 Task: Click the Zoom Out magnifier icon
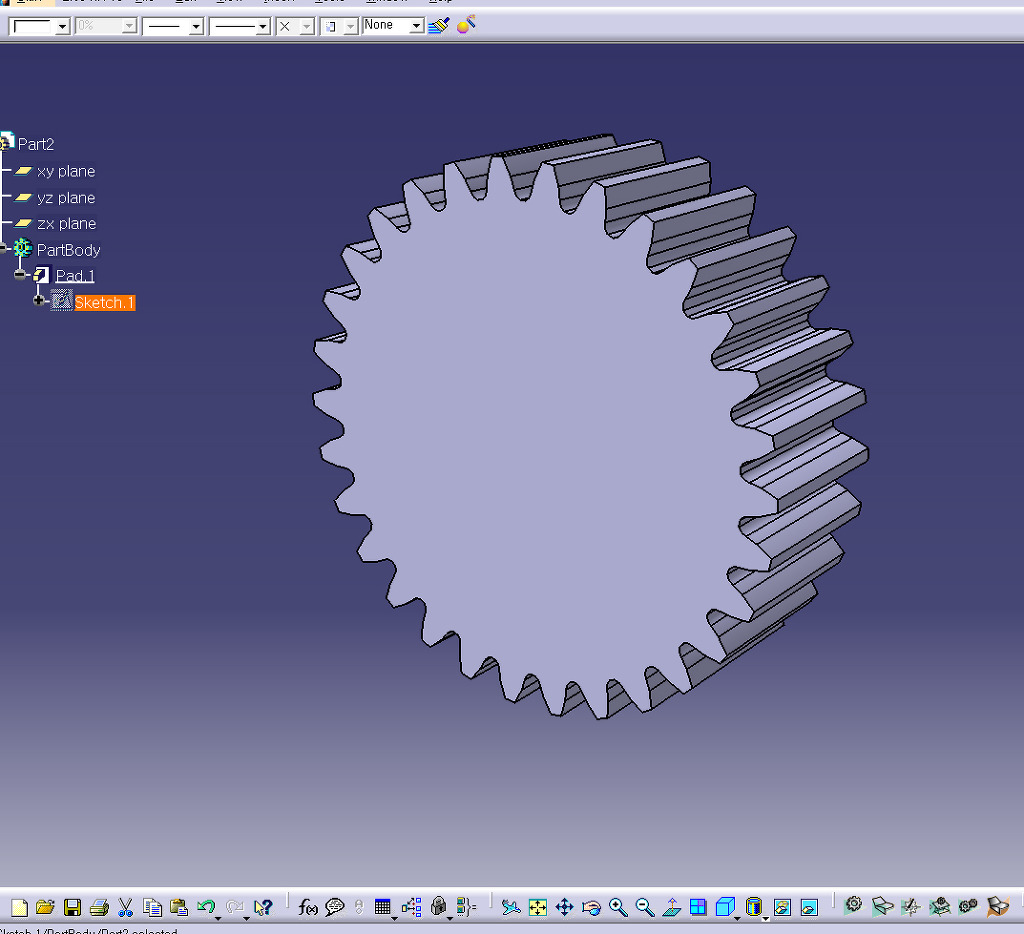tap(645, 907)
